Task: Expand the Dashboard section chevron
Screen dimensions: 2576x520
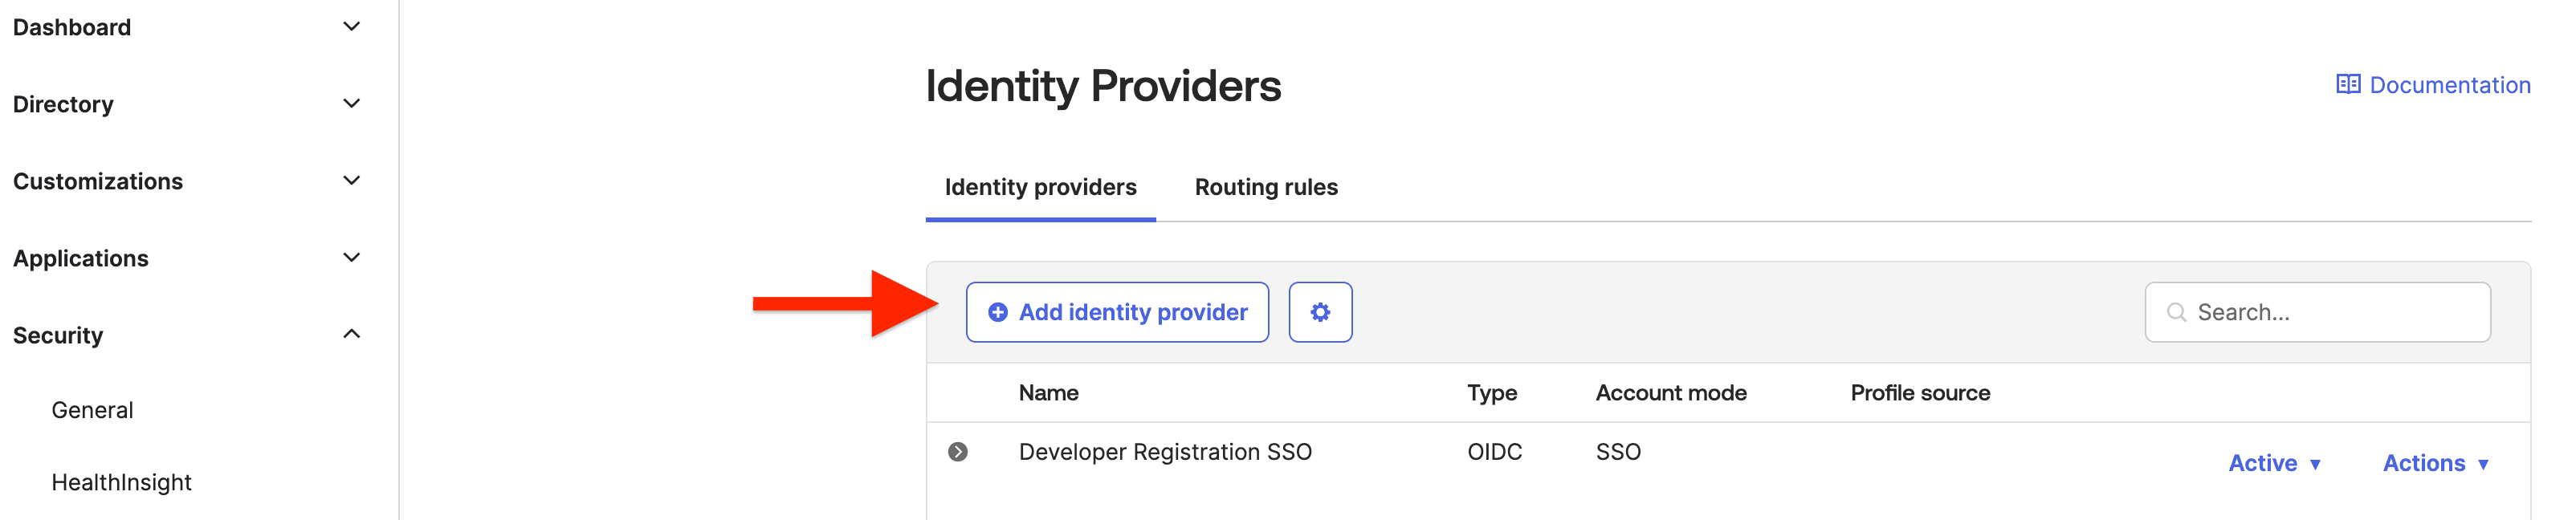Action: coord(350,26)
